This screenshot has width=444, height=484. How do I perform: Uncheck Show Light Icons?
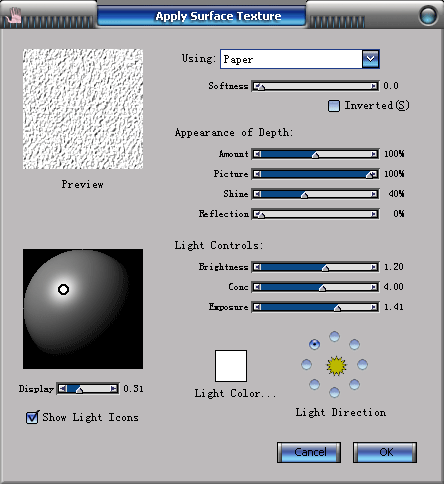[32, 417]
